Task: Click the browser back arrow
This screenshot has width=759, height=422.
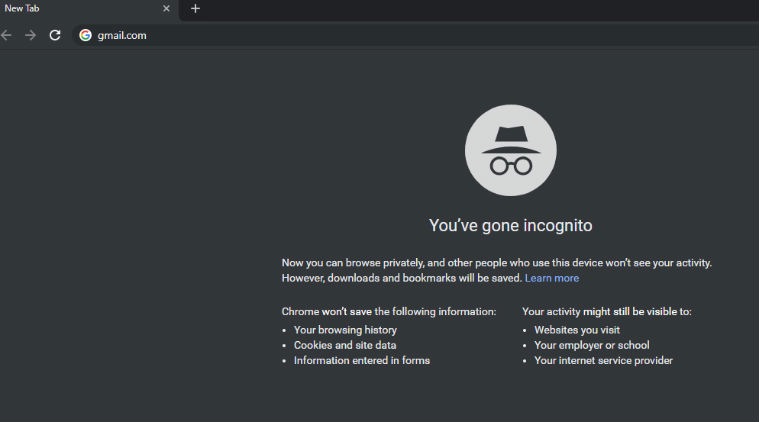Action: [6, 35]
